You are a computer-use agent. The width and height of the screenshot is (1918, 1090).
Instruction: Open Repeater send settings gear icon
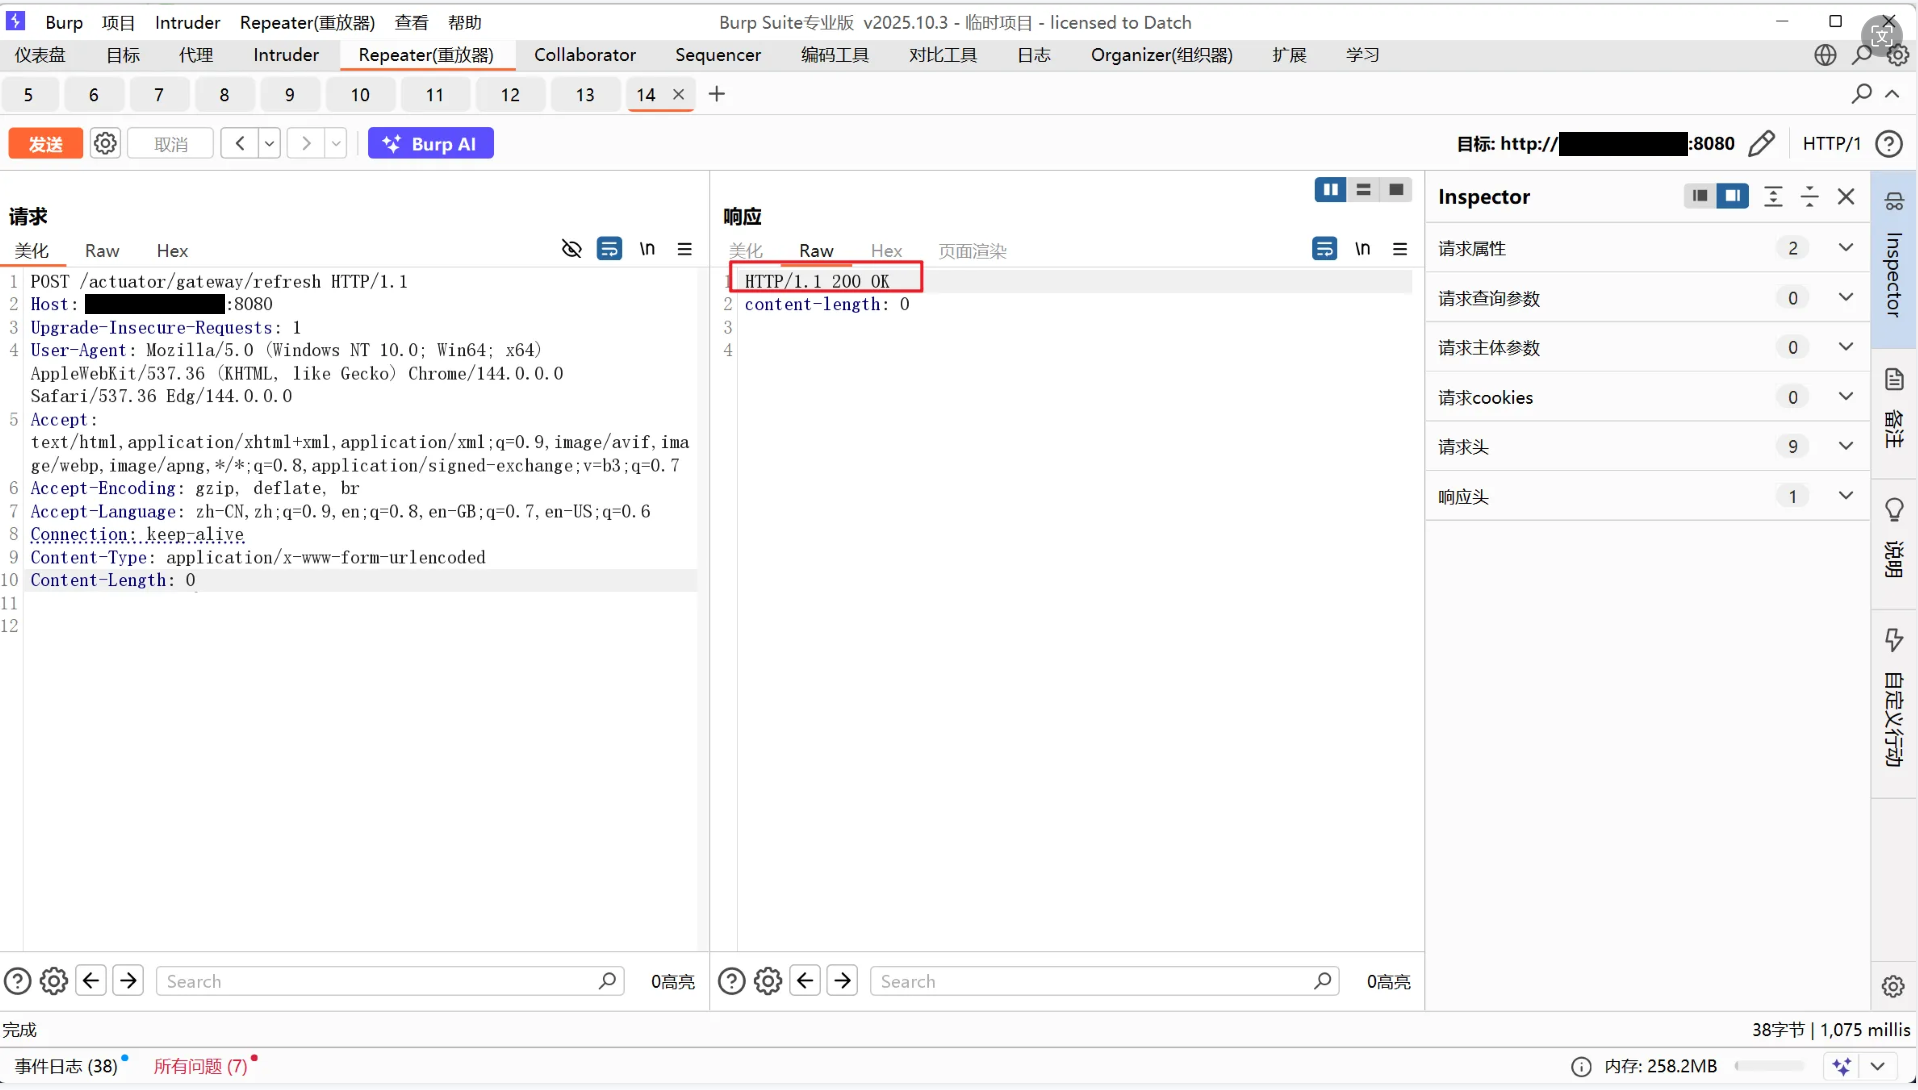(x=105, y=144)
